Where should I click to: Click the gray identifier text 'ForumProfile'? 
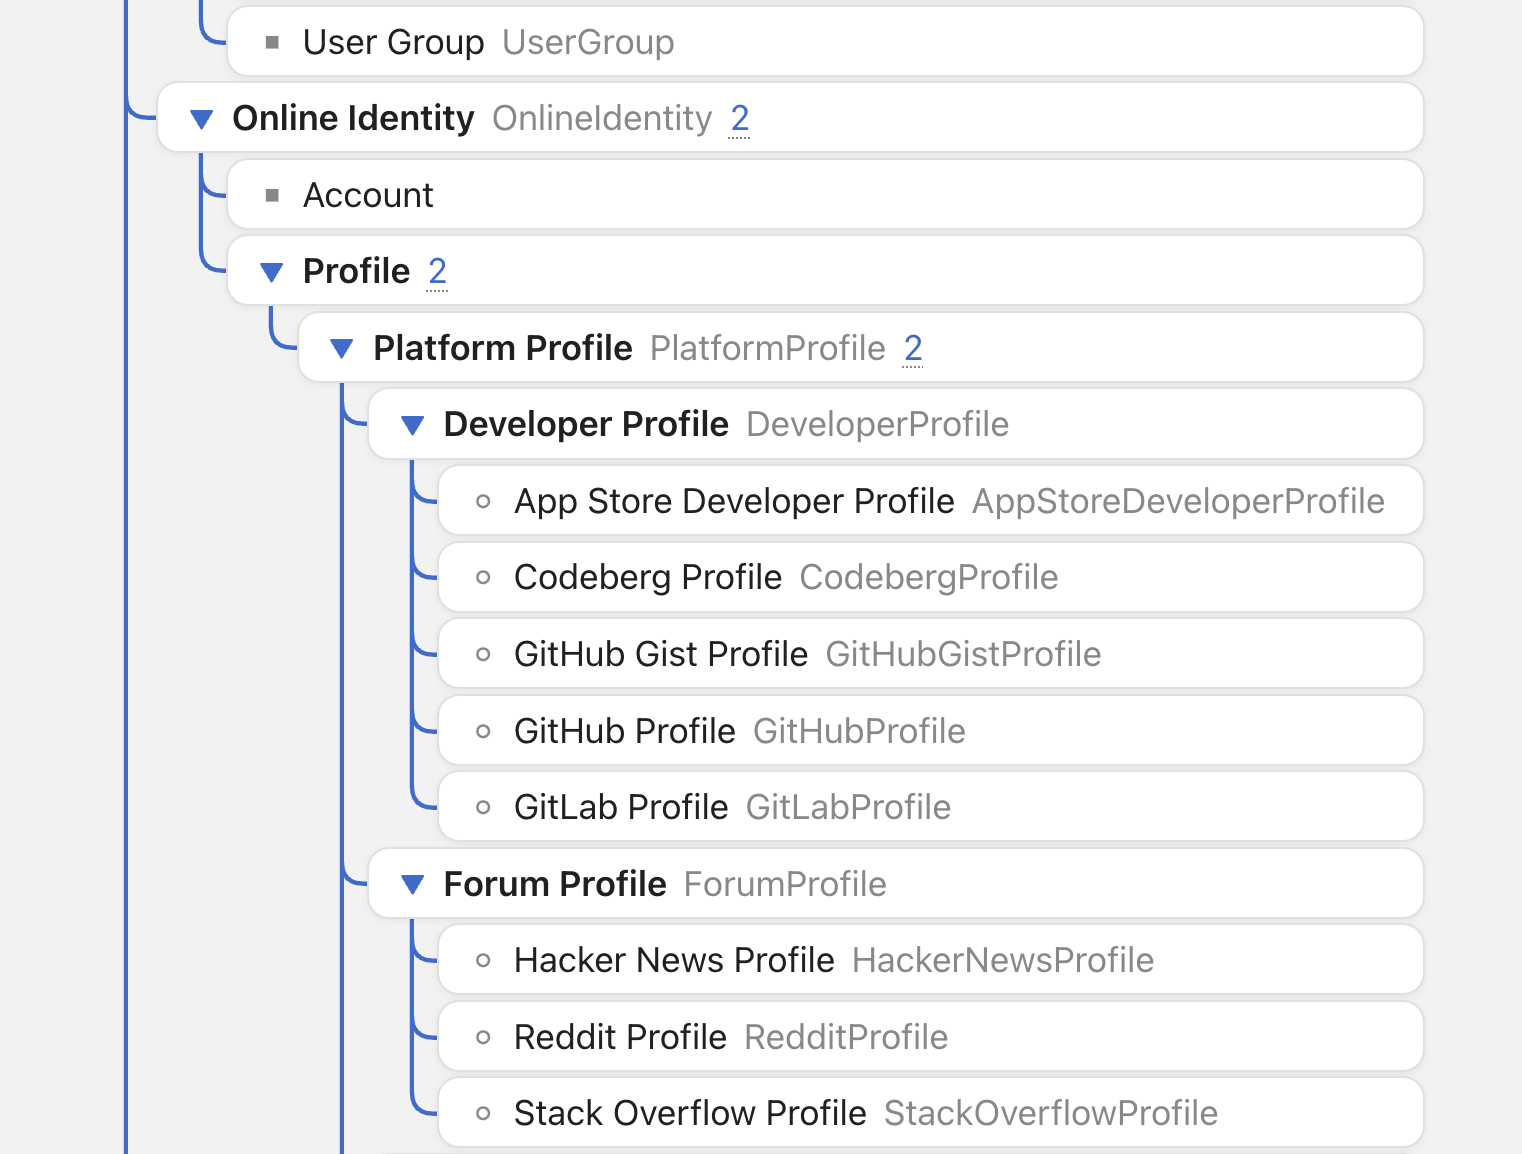click(785, 884)
